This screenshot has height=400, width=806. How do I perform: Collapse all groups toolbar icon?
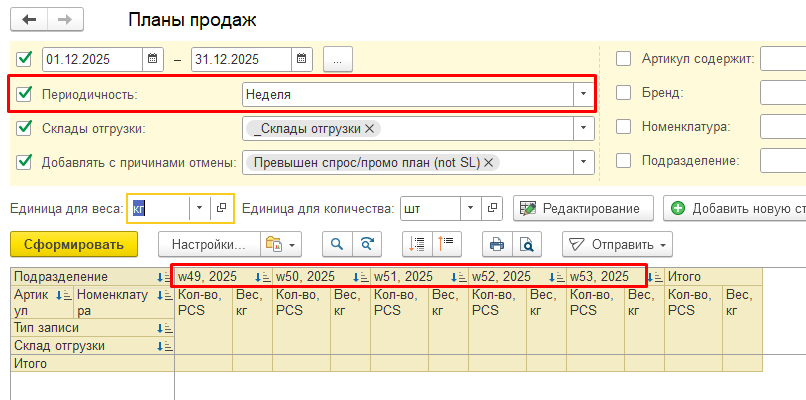pos(445,243)
